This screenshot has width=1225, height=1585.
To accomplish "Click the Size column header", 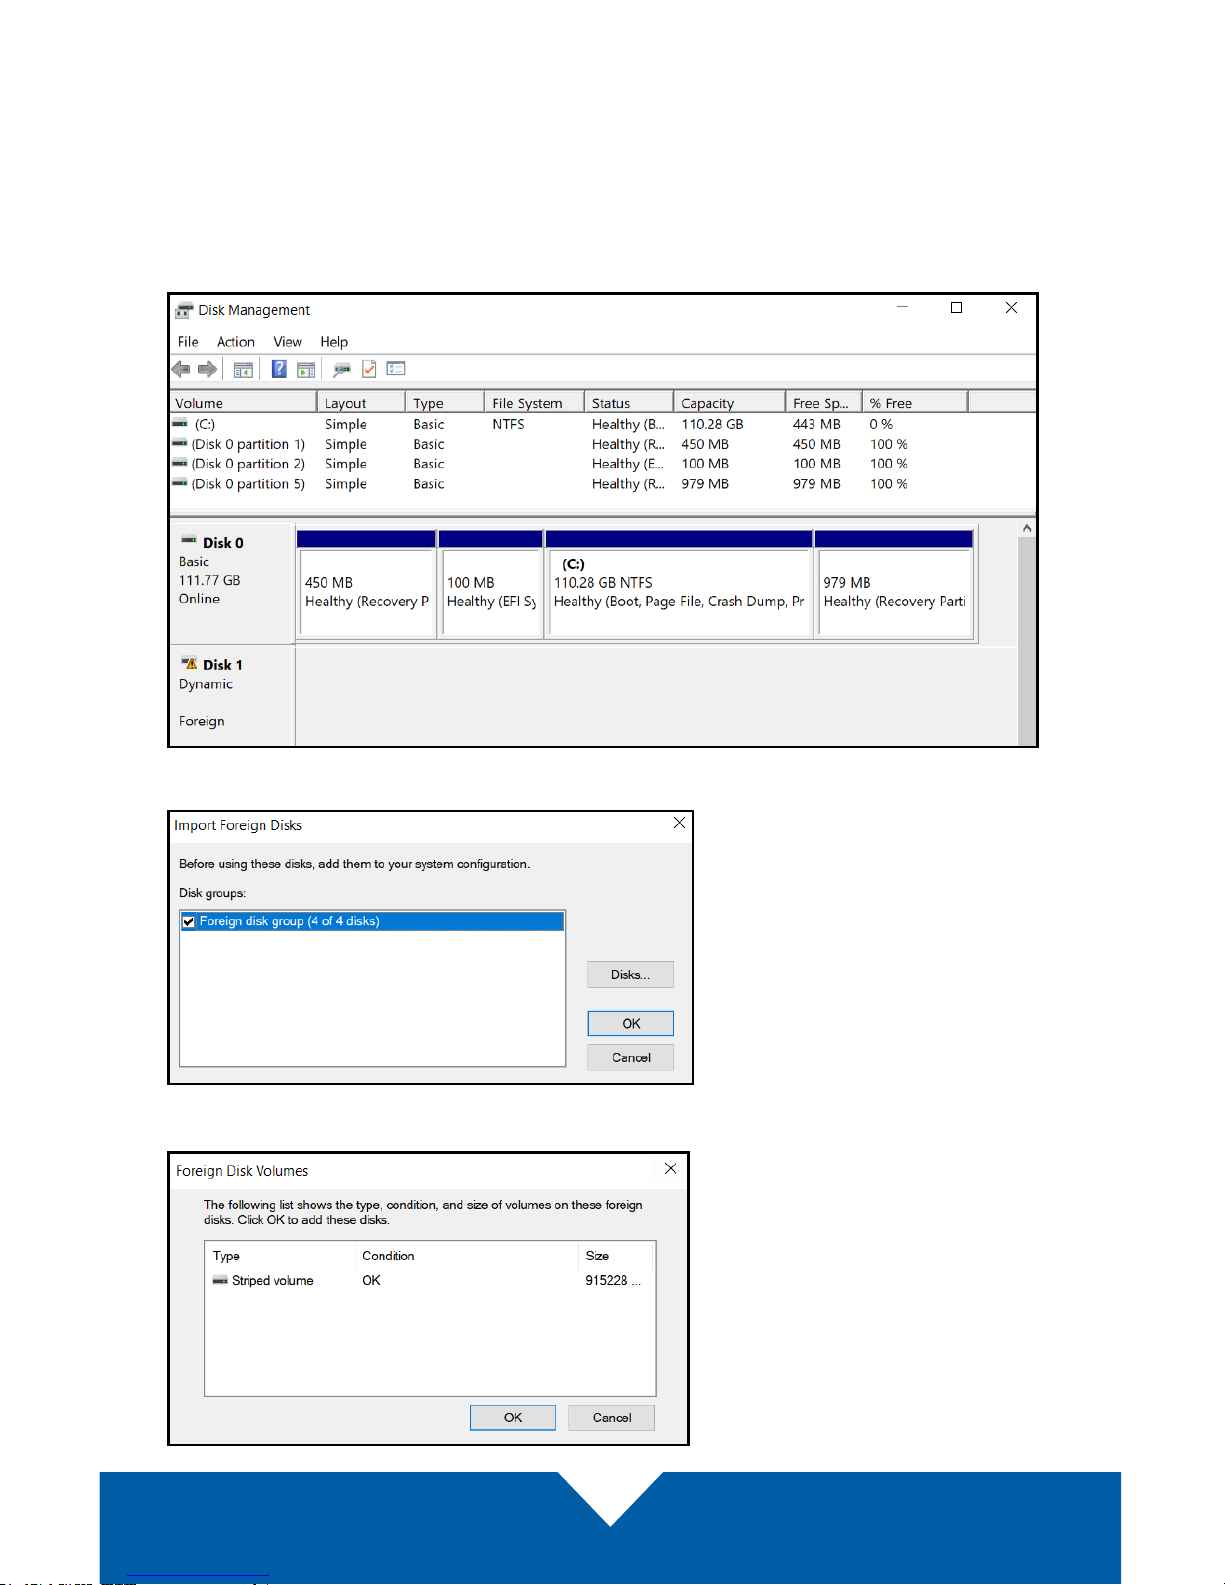I will pyautogui.click(x=616, y=1256).
